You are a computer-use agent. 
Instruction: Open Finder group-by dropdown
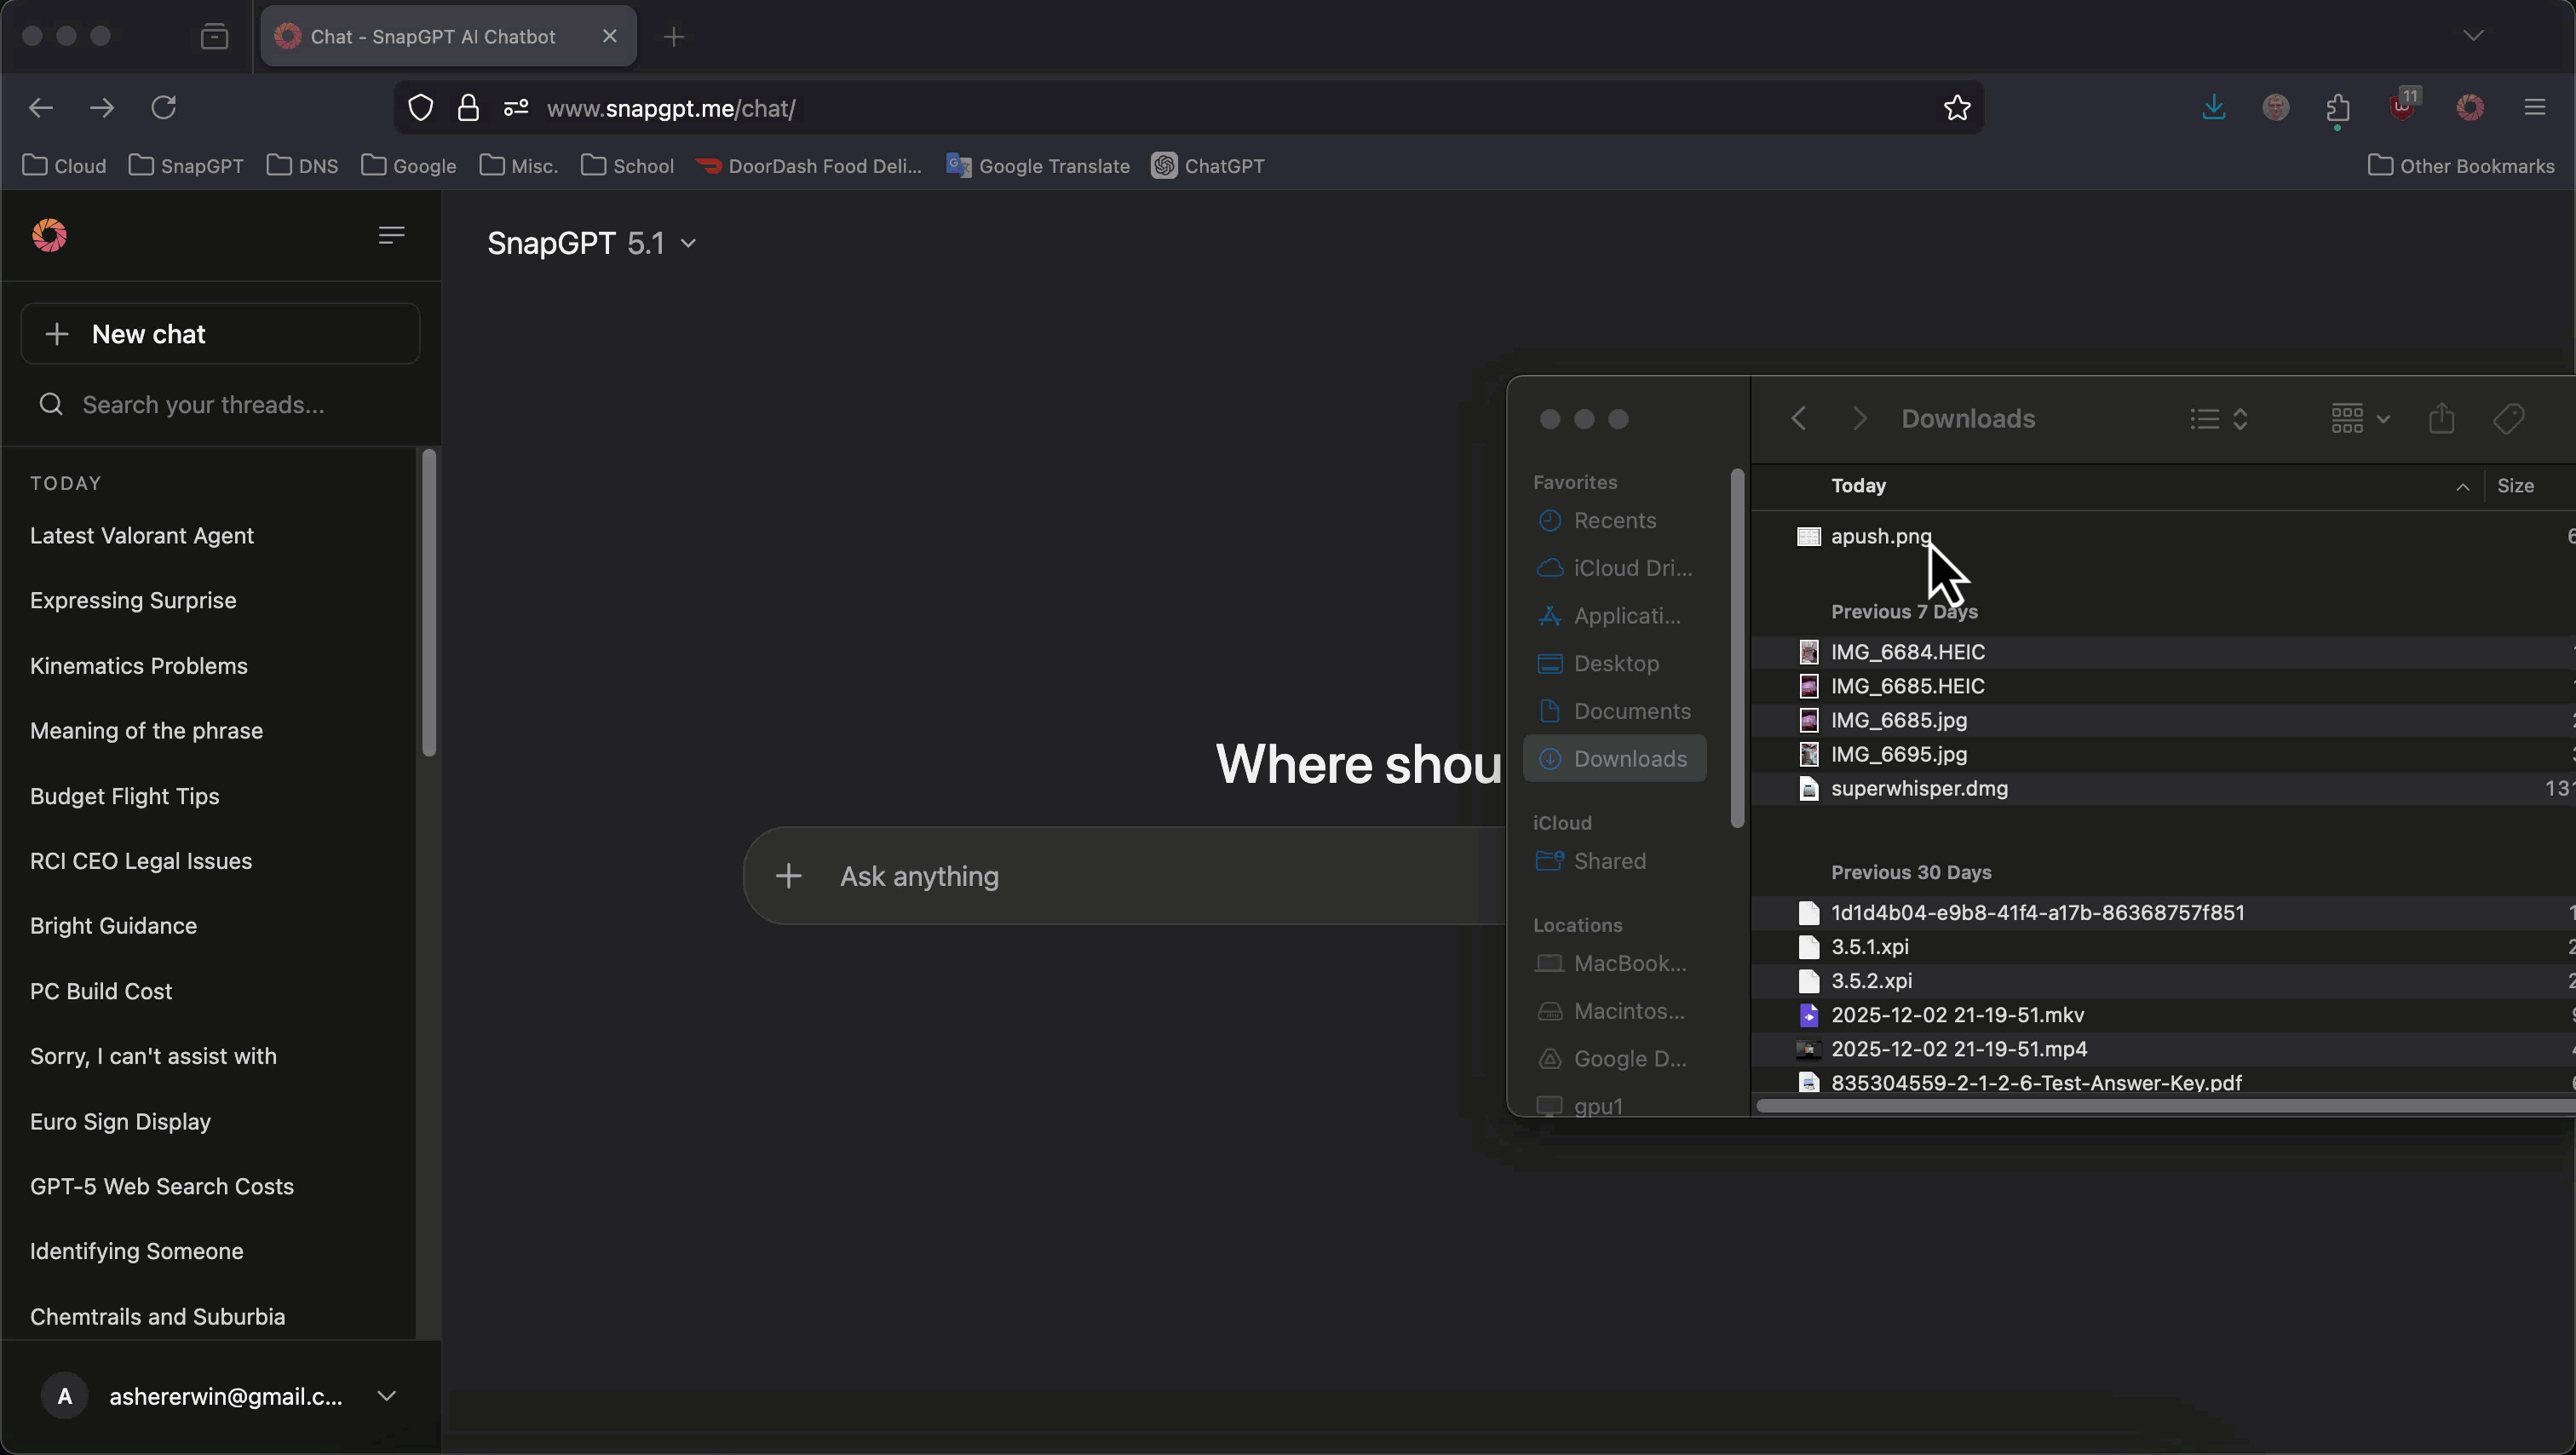point(2360,418)
